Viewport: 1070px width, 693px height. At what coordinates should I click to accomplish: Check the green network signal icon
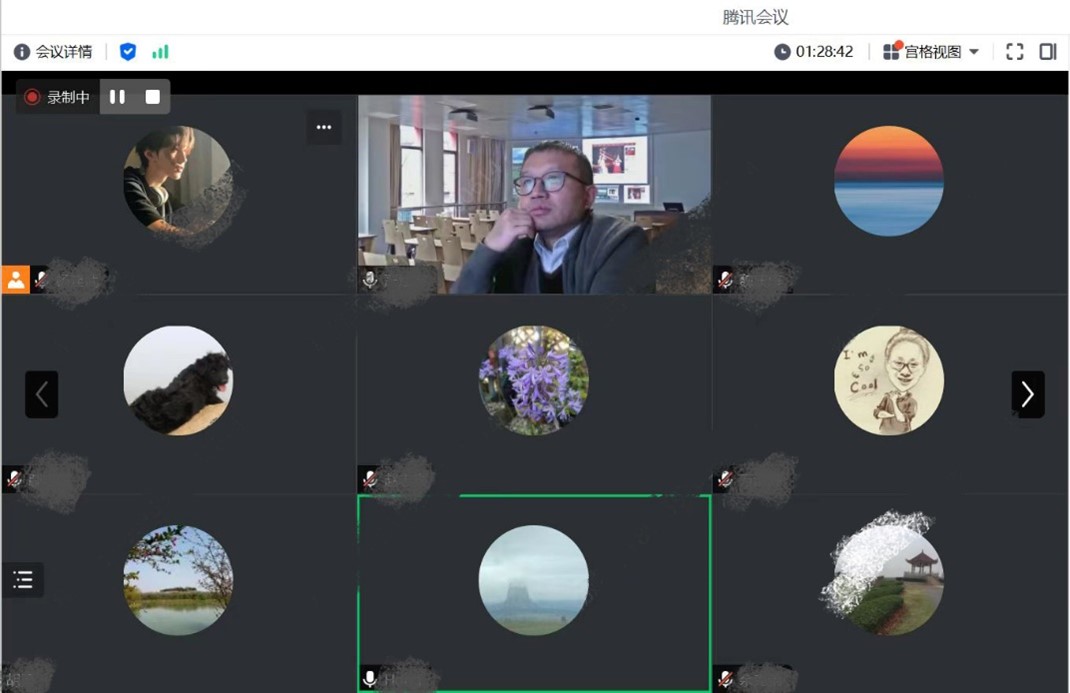click(x=160, y=52)
